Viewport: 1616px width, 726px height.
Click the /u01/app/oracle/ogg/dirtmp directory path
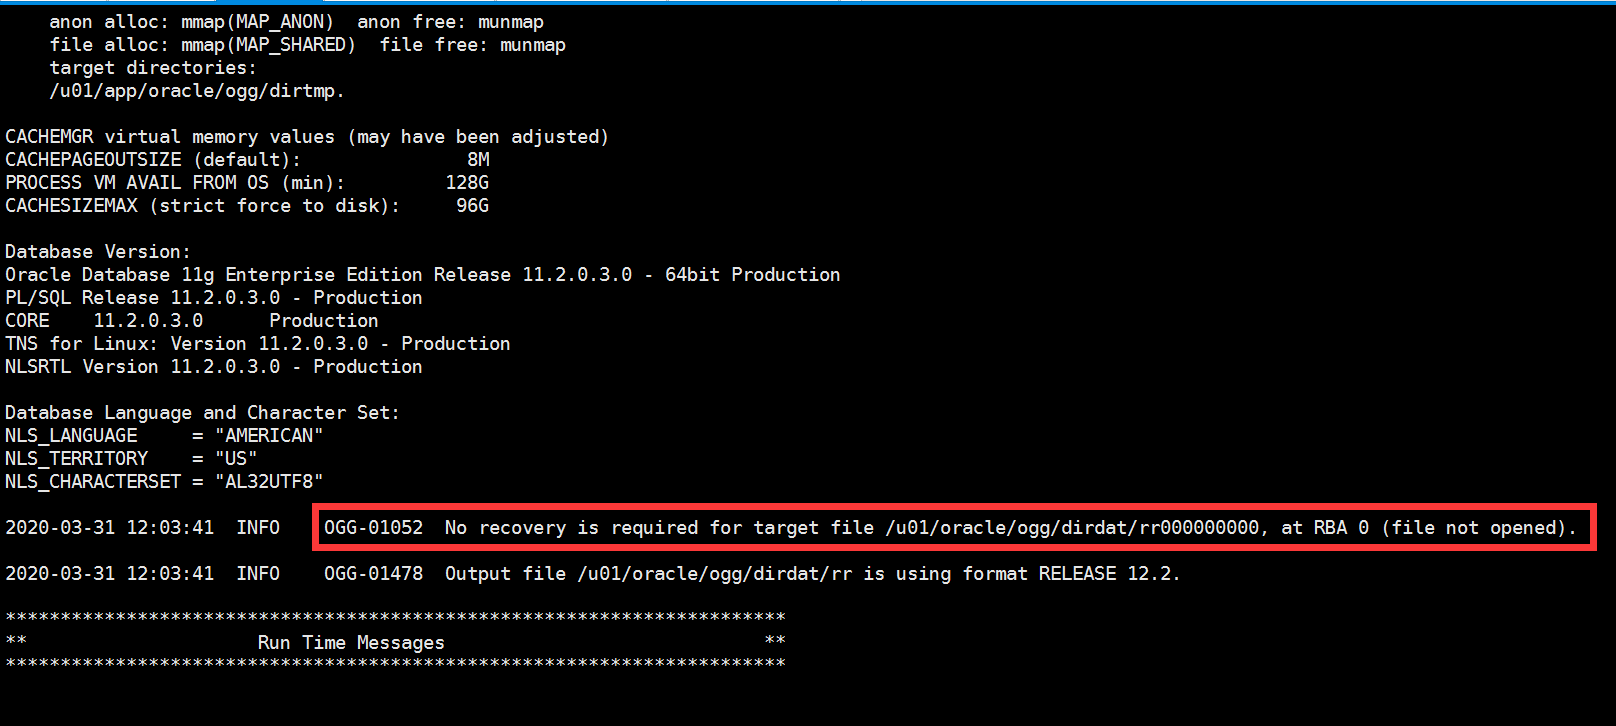(x=196, y=91)
